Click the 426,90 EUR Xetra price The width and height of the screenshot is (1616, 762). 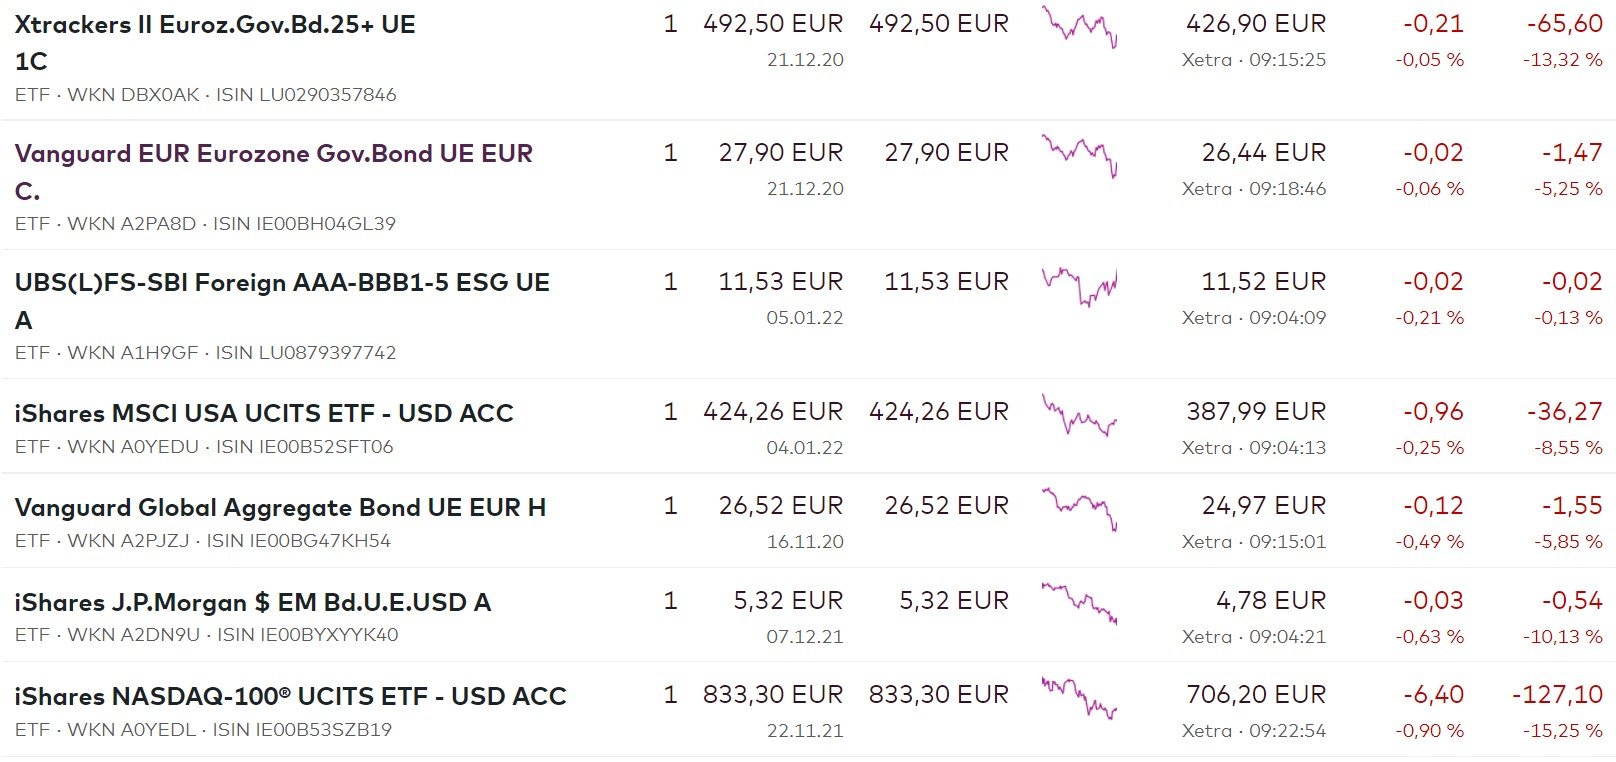[x=1255, y=24]
